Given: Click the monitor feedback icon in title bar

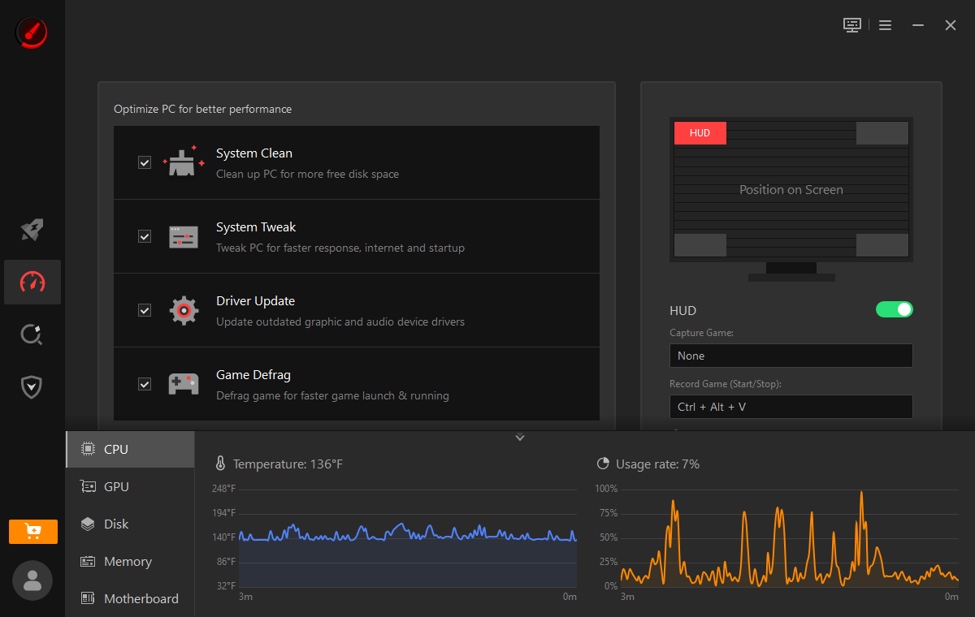Looking at the screenshot, I should [x=852, y=25].
